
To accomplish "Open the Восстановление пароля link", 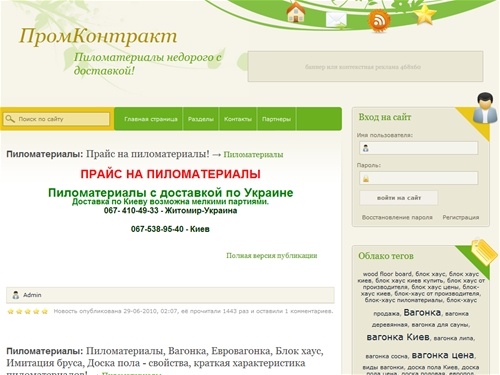I will (397, 217).
